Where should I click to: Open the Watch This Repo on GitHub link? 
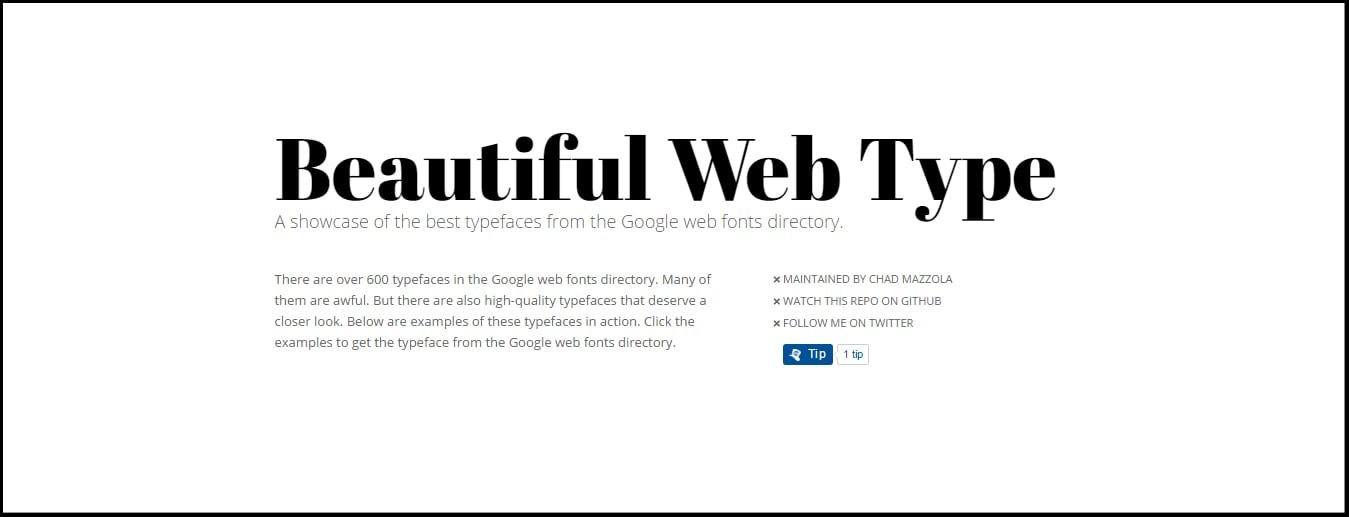[862, 301]
